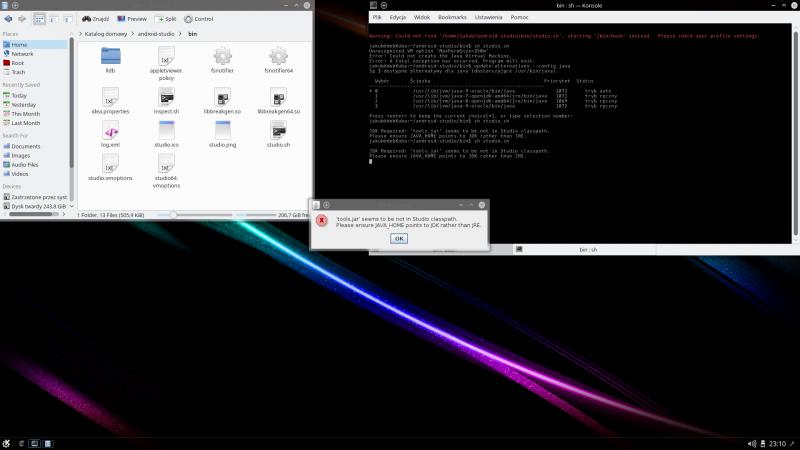The width and height of the screenshot is (800, 450).
Task: Open the Znajdź search tool
Action: tap(95, 18)
